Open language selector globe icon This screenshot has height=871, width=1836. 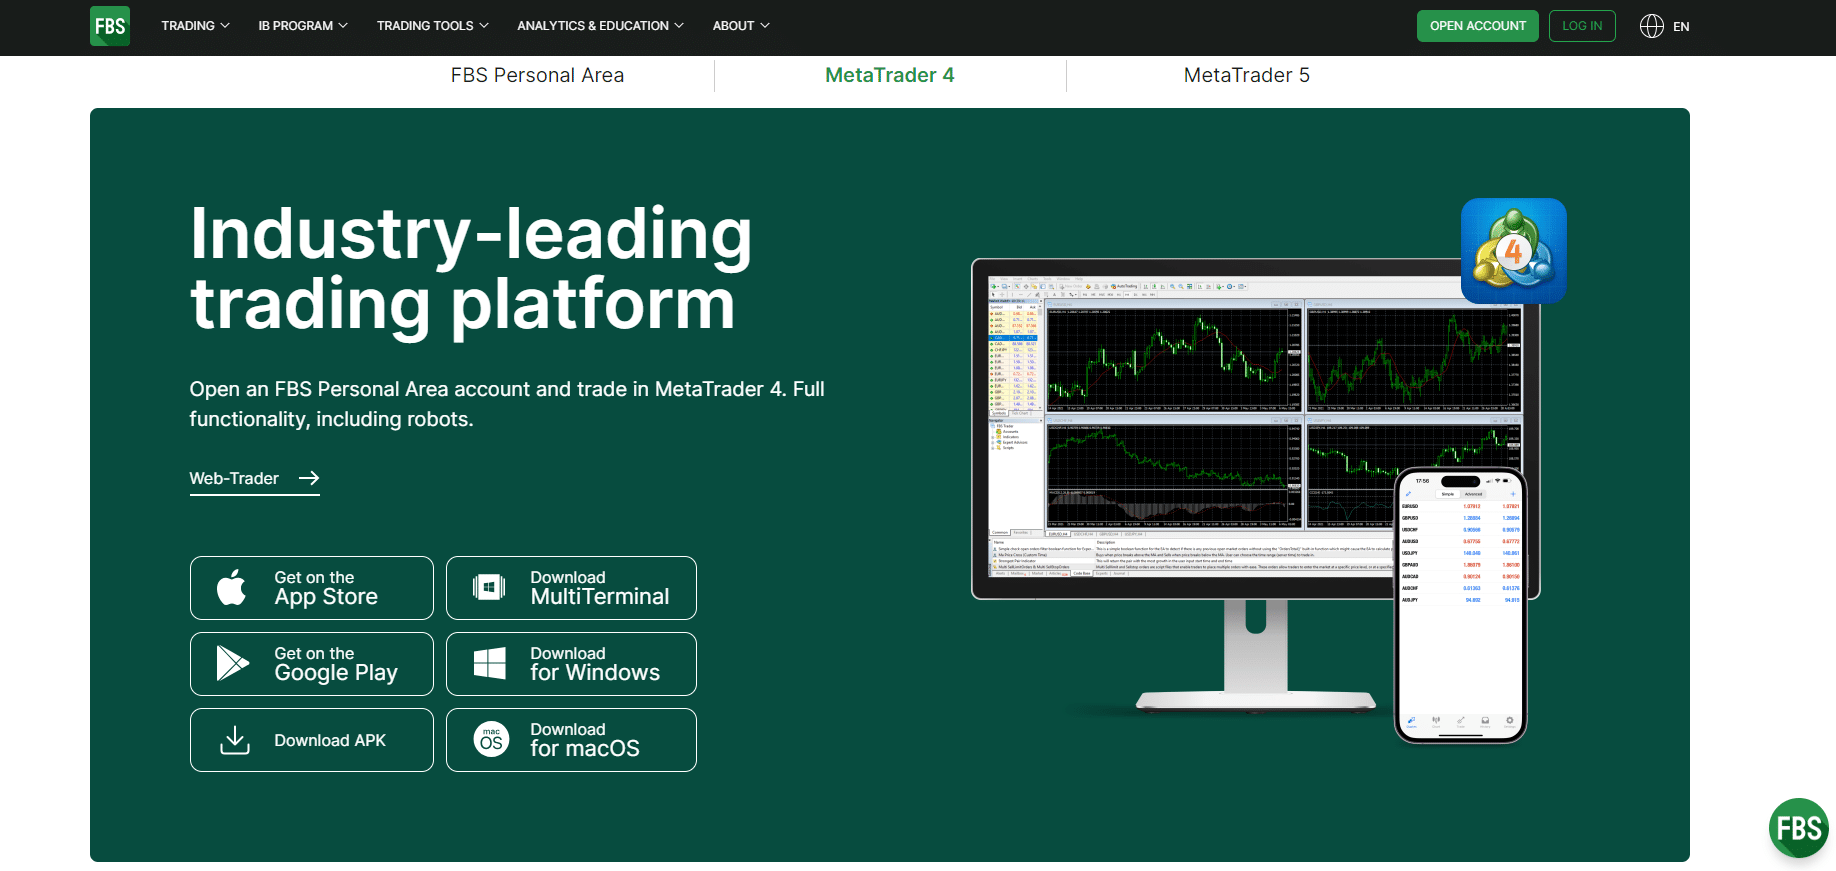pos(1652,26)
